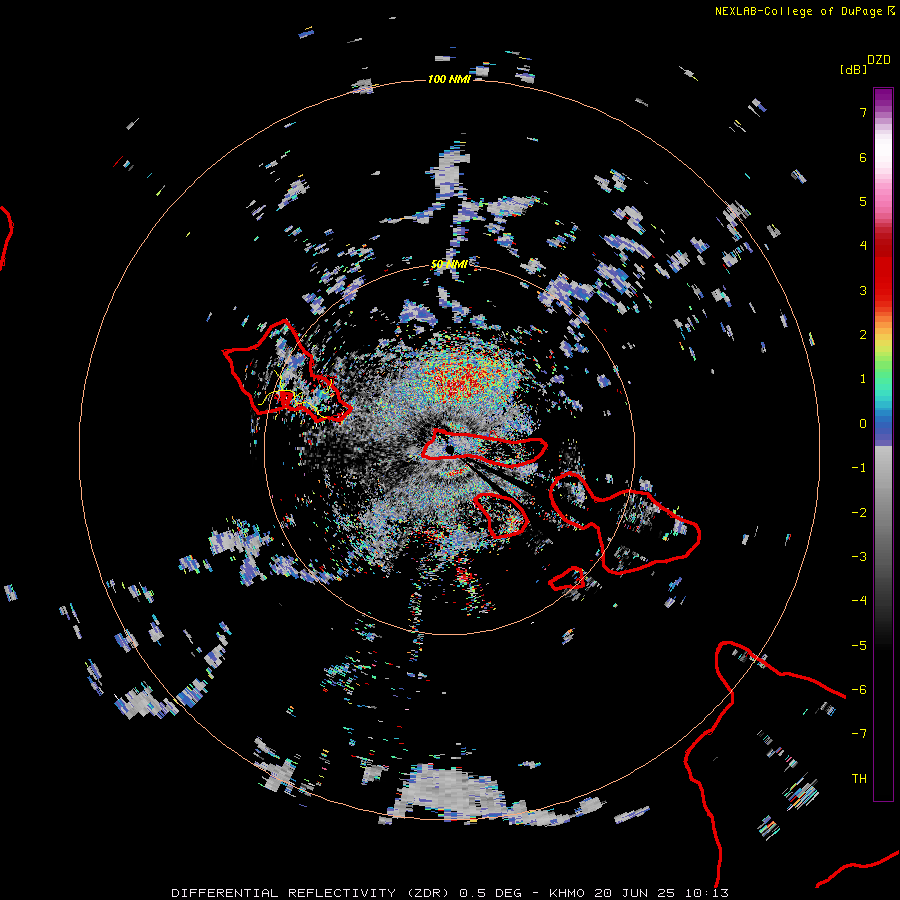
Task: Click the 7 value on color scale
Action: point(863,112)
